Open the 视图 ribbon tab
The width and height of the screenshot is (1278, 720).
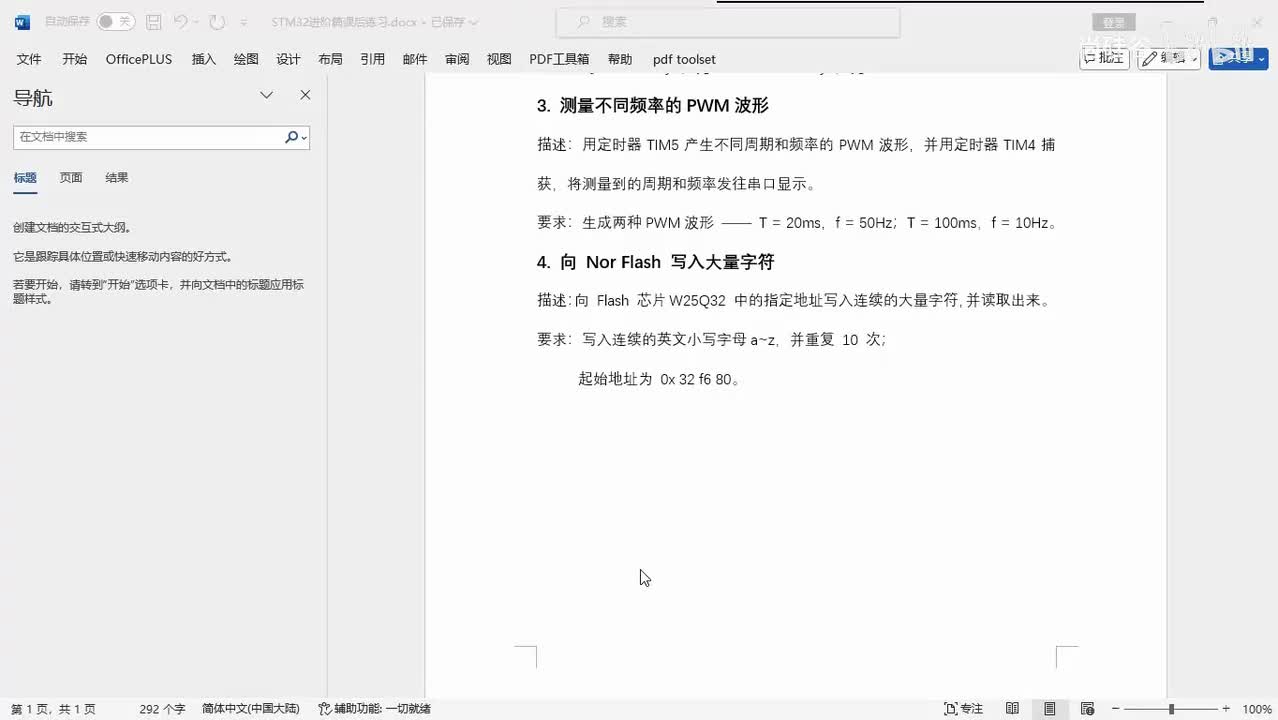[499, 59]
